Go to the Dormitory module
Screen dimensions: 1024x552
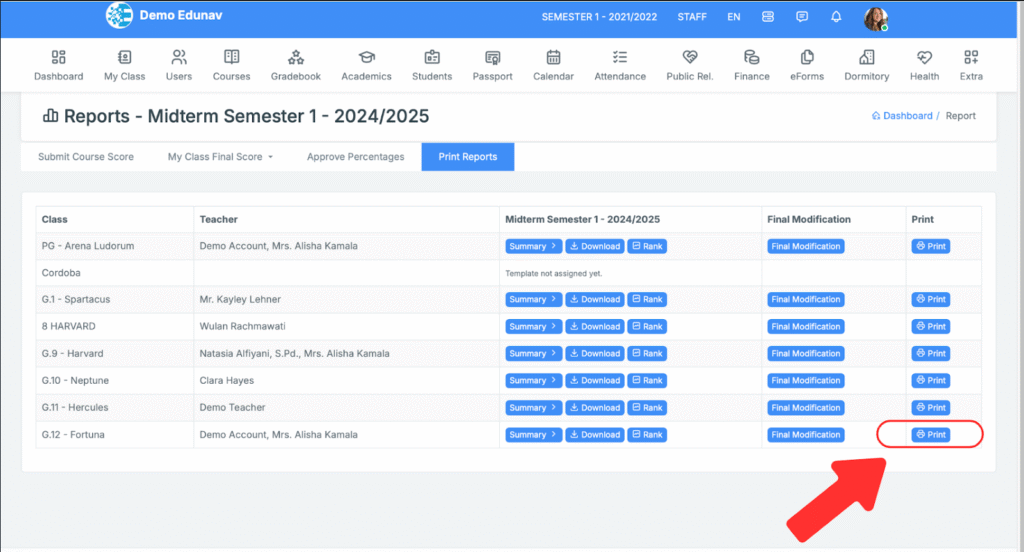(x=866, y=64)
